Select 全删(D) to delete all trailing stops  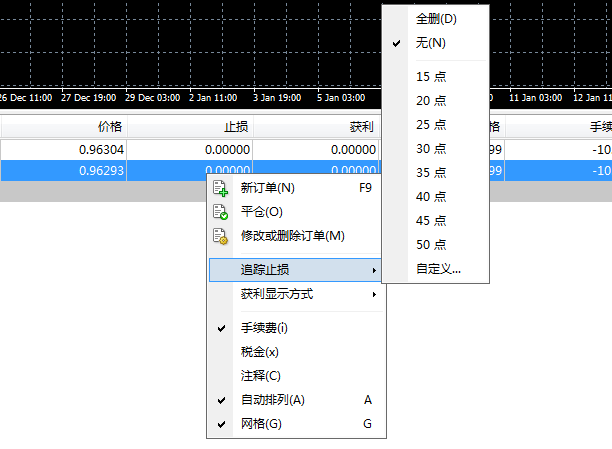tap(436, 19)
